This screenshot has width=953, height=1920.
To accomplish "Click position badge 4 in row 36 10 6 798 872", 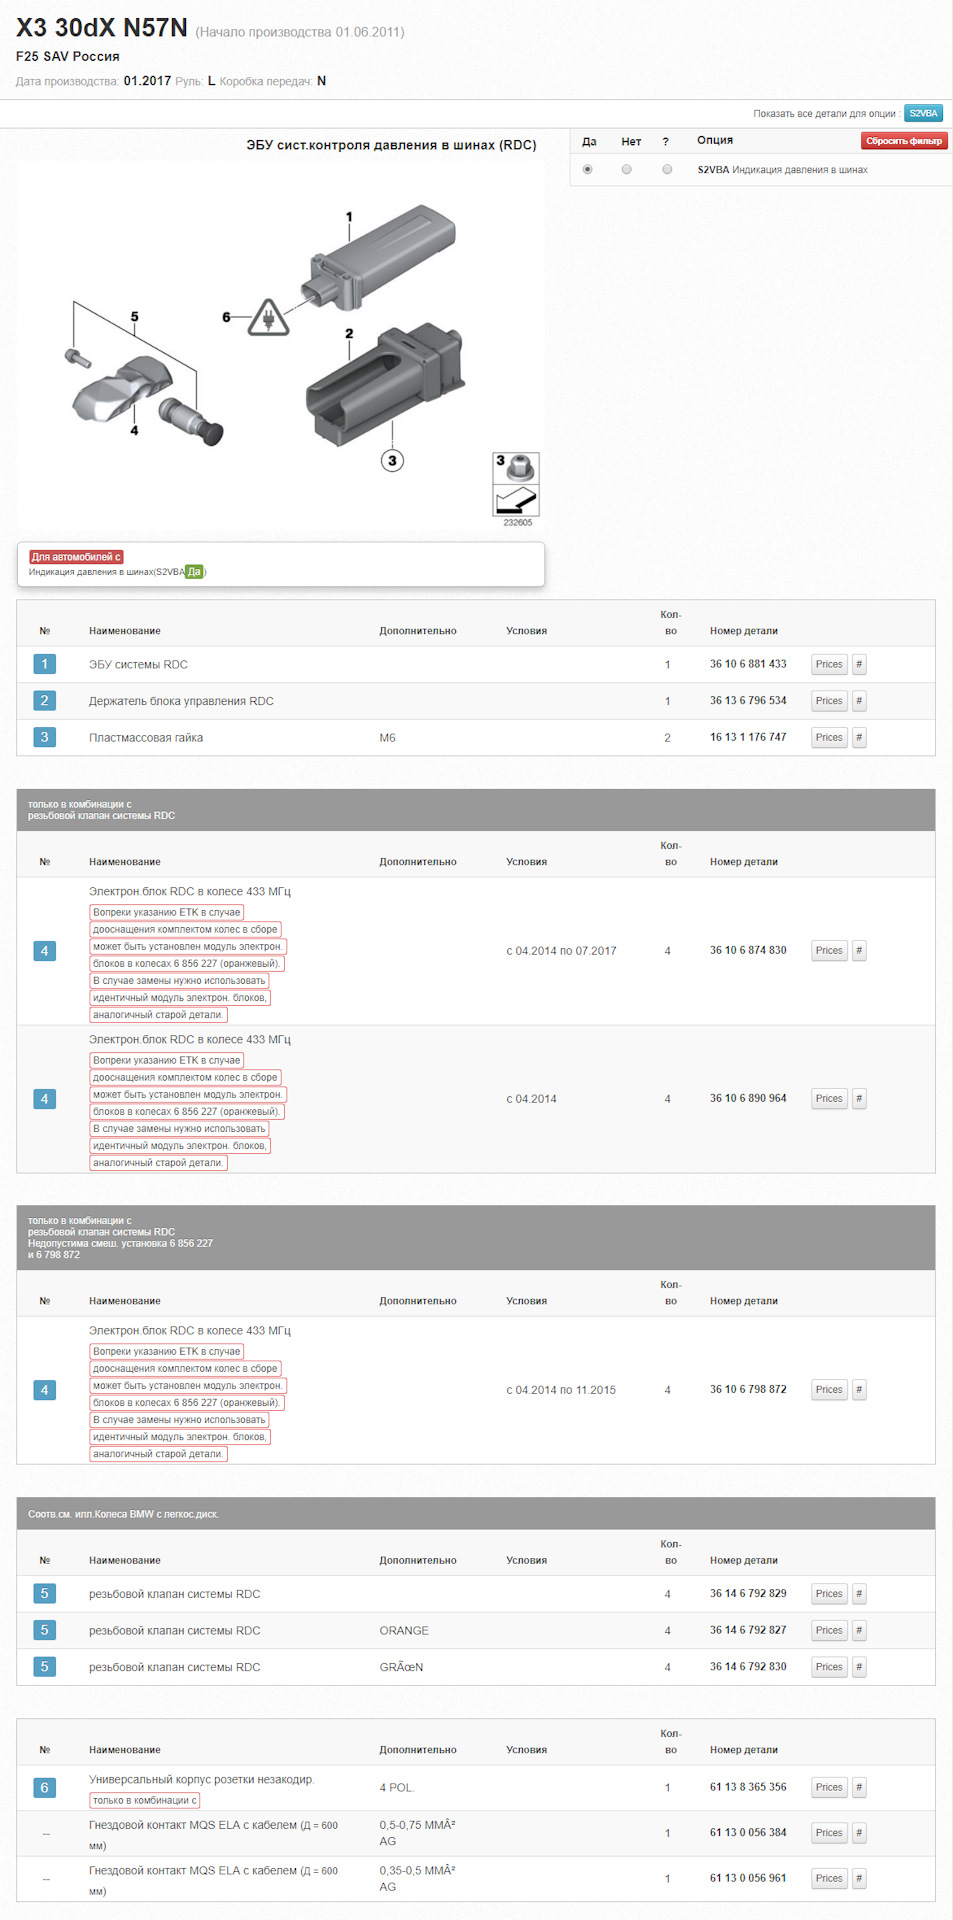I will pyautogui.click(x=44, y=1389).
